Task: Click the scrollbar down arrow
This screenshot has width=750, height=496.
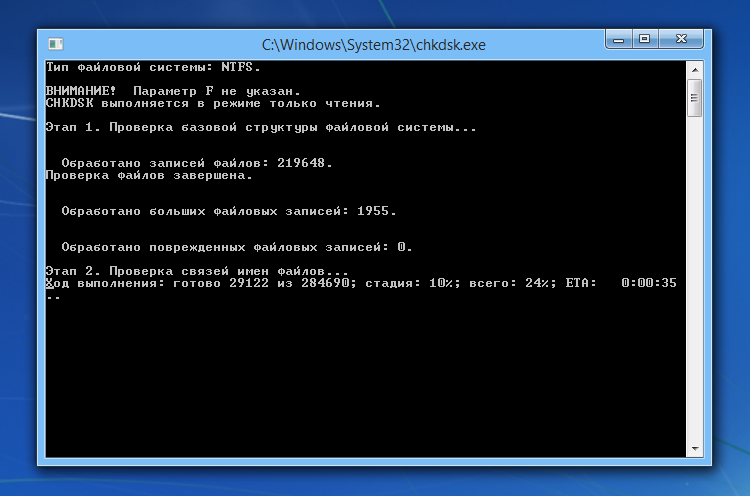Action: pos(695,449)
